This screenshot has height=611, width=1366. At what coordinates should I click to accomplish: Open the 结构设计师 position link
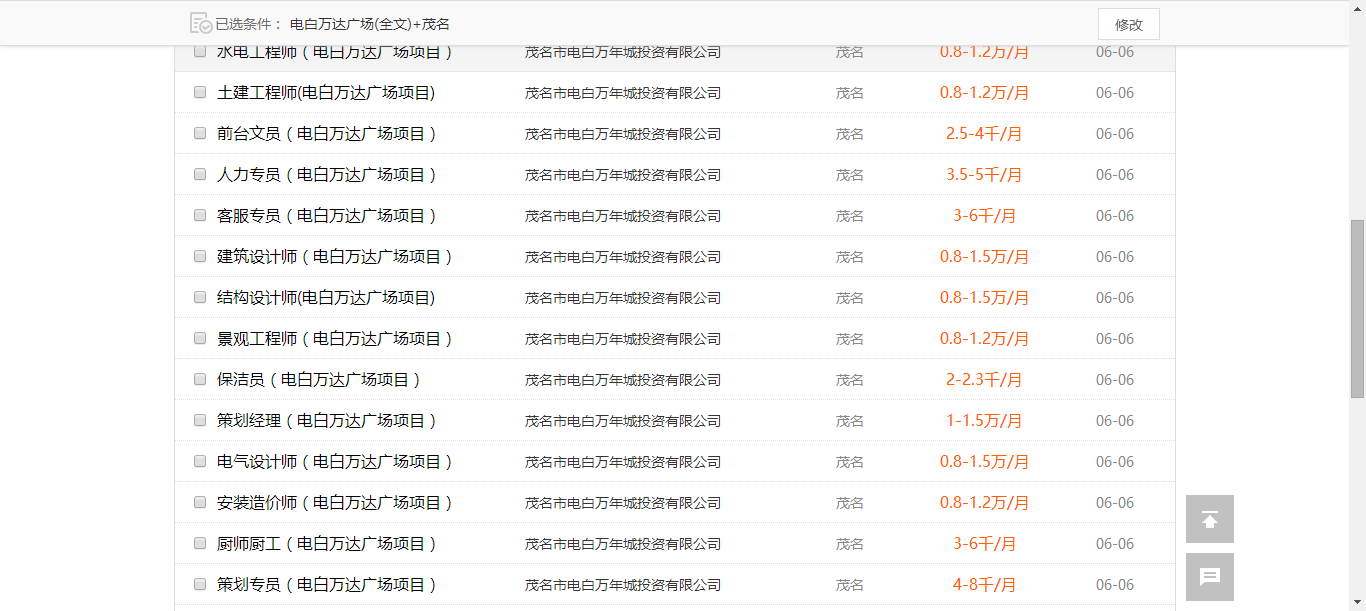325,298
